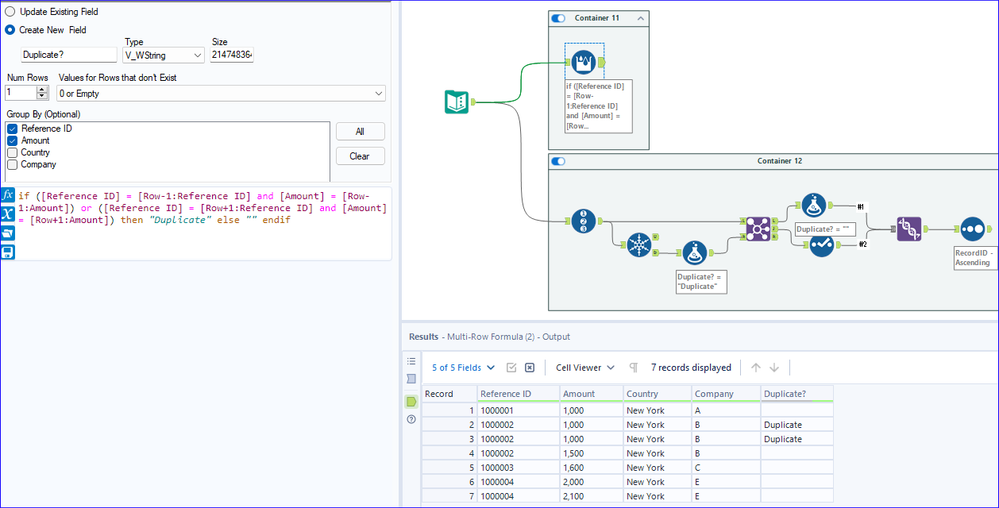This screenshot has height=508, width=999.
Task: Select the purple Union DNA tool
Action: click(909, 229)
